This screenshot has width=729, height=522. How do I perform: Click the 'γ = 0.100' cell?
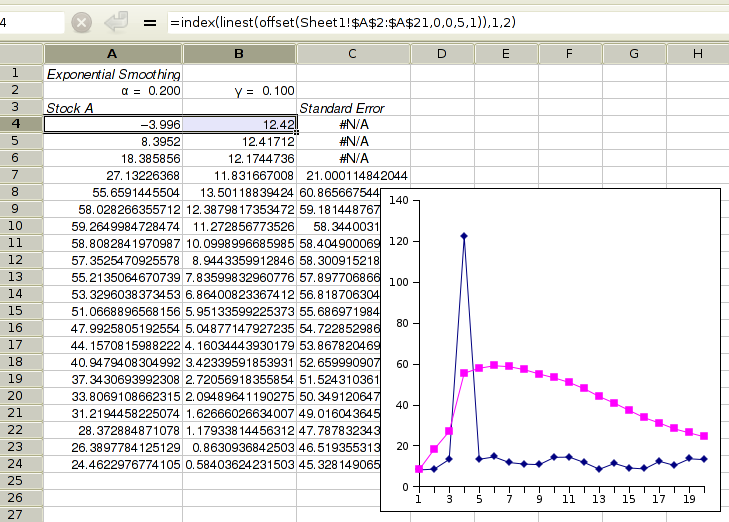click(239, 91)
